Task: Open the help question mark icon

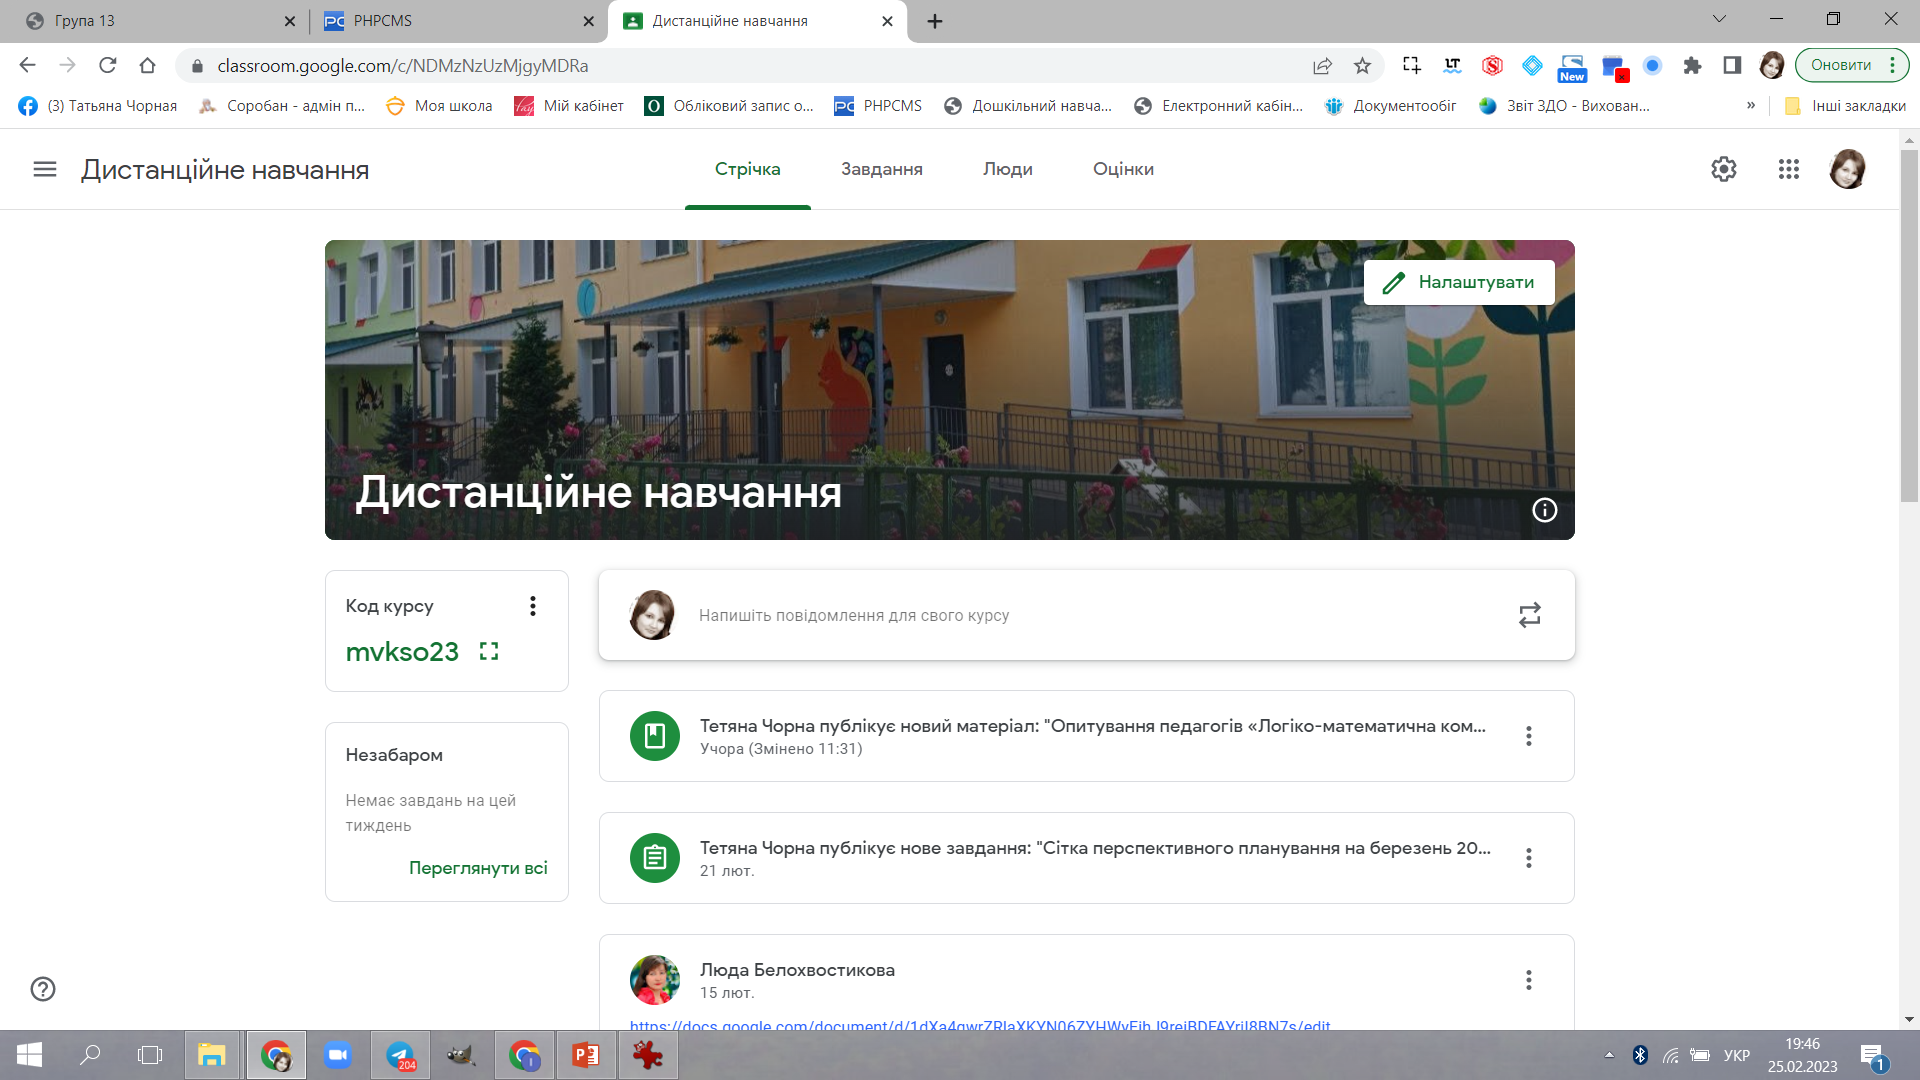Action: 43,989
